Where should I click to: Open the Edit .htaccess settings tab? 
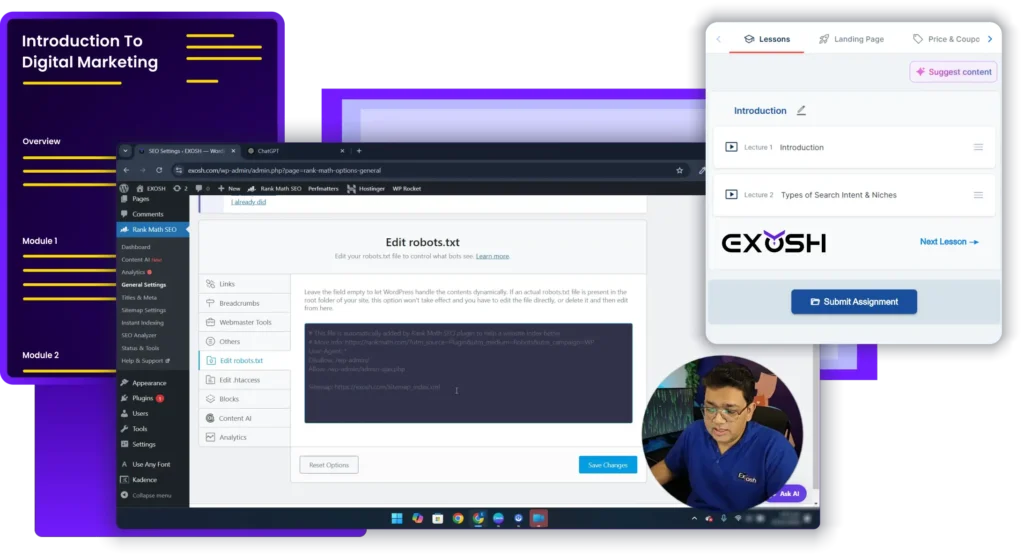pos(245,380)
